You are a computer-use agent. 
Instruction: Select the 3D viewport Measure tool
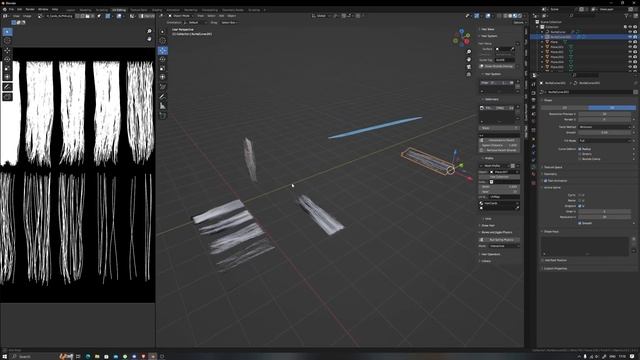162,106
